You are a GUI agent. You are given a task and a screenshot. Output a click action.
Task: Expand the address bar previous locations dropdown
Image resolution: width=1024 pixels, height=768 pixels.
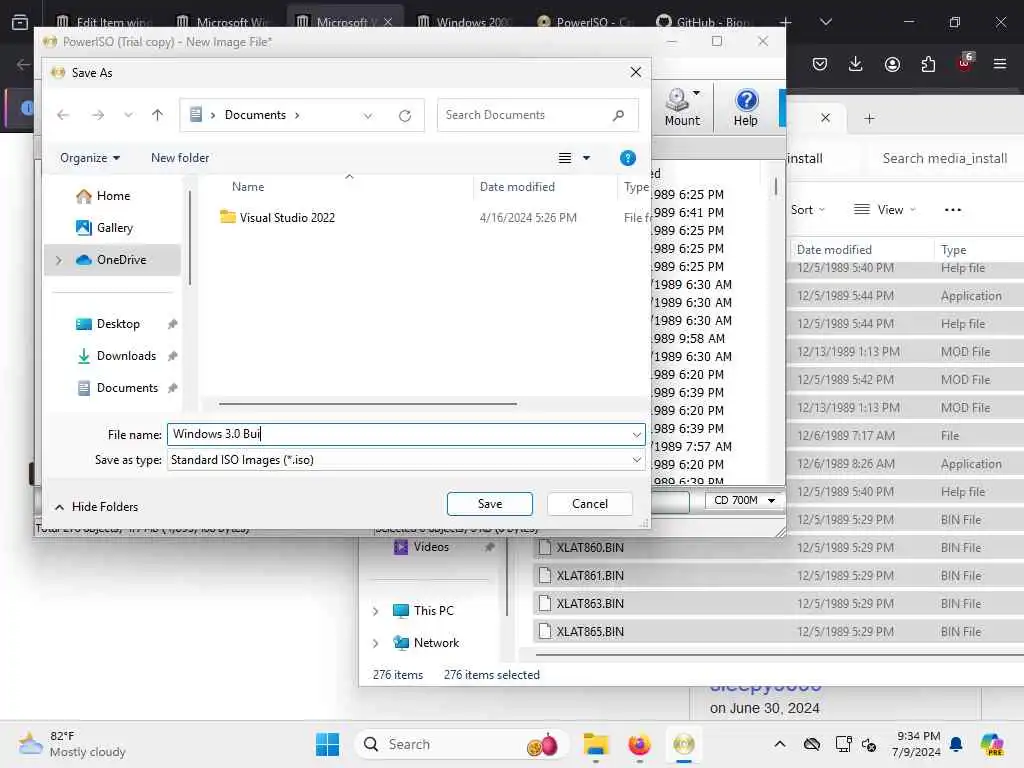368,116
